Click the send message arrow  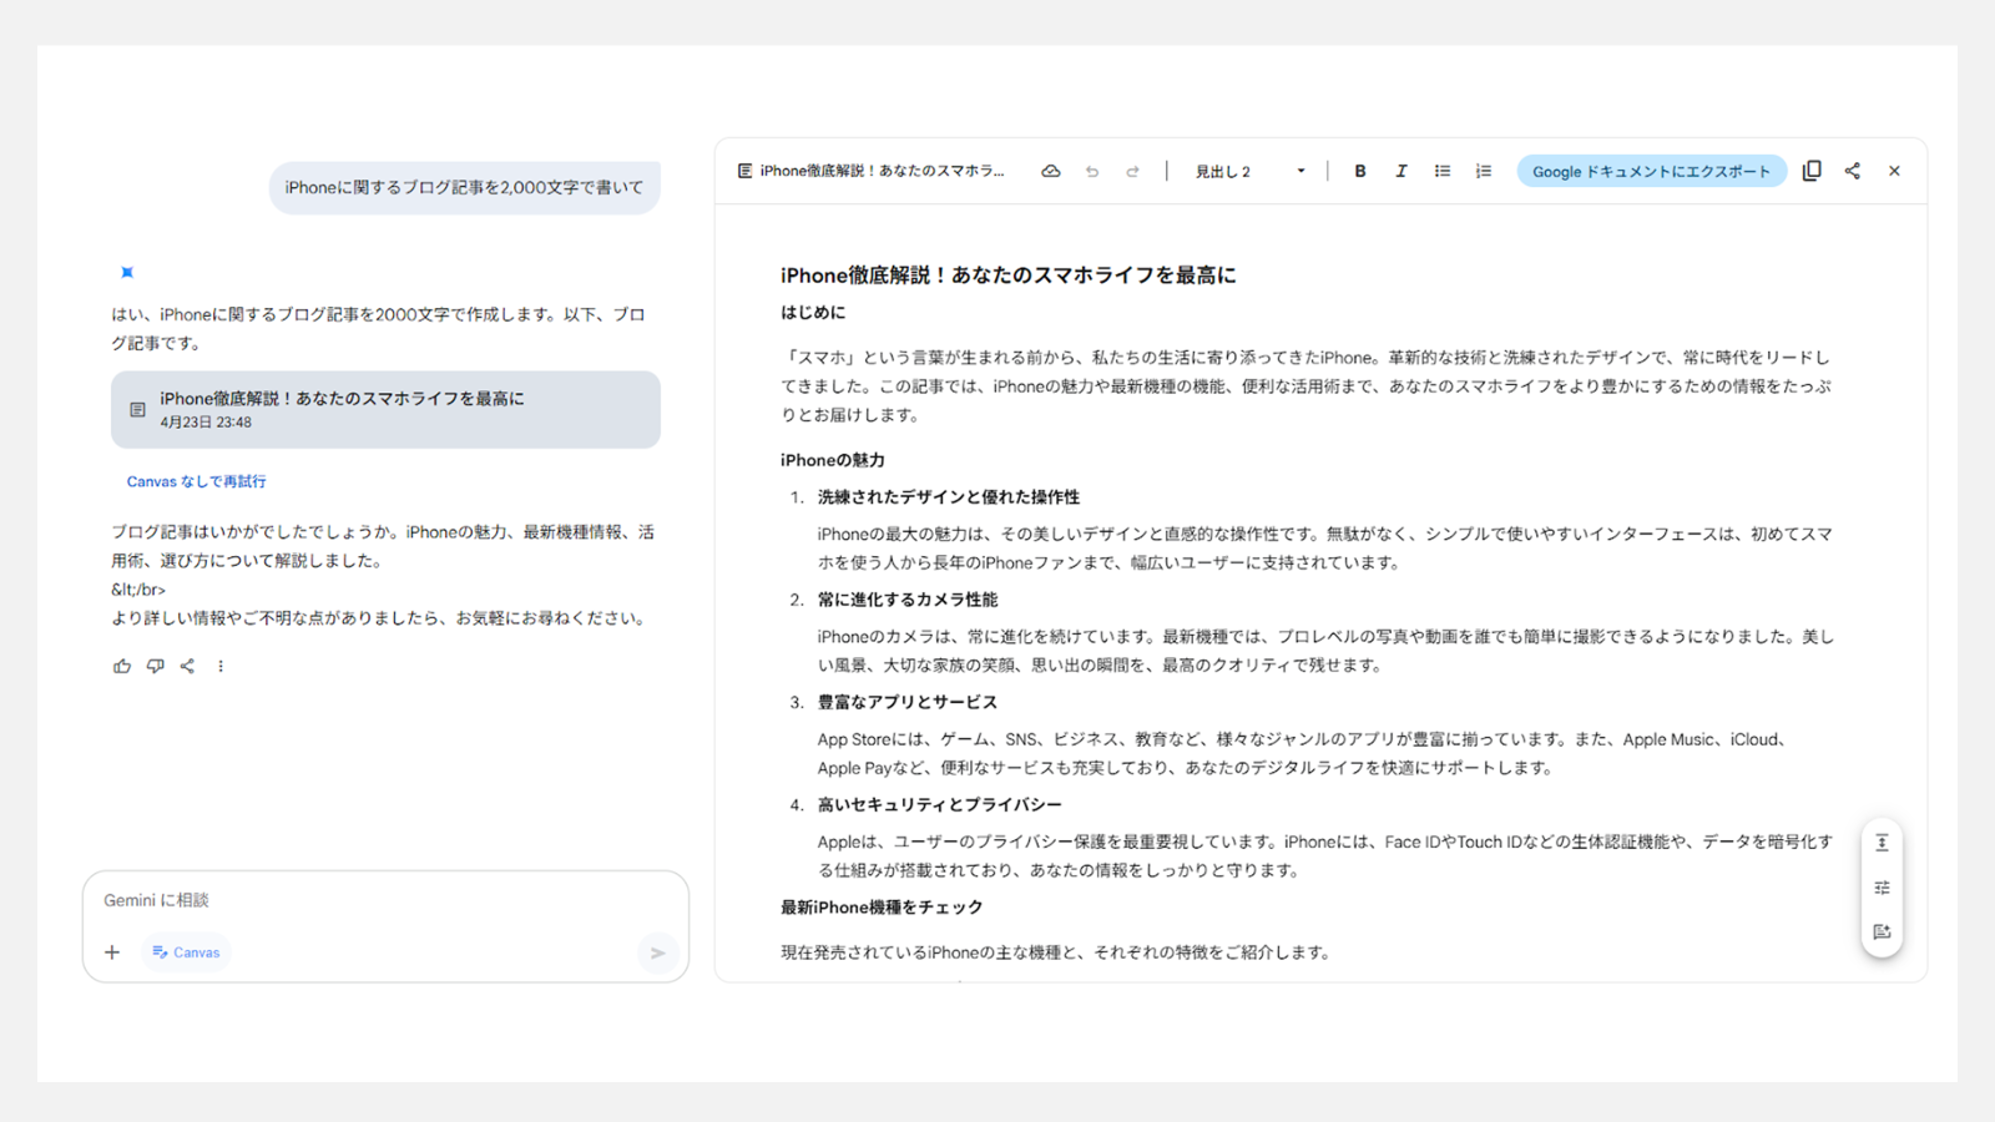point(657,953)
